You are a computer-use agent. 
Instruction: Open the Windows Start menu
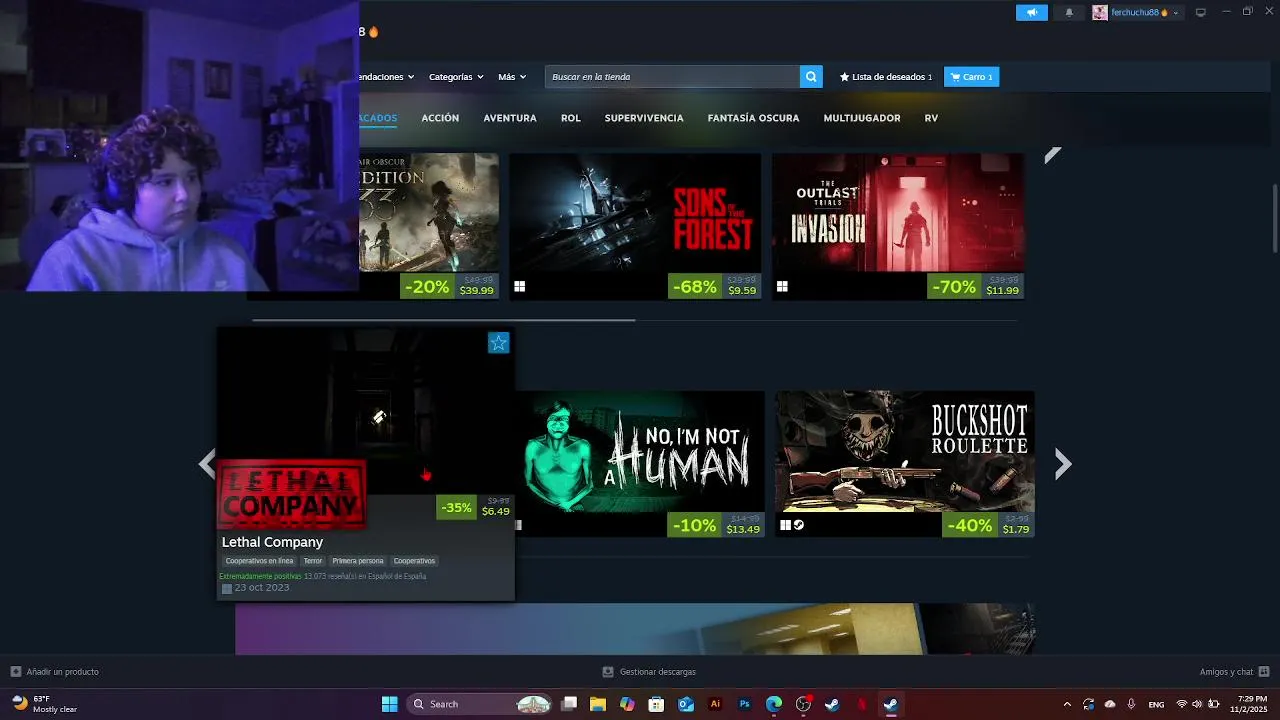pyautogui.click(x=389, y=704)
